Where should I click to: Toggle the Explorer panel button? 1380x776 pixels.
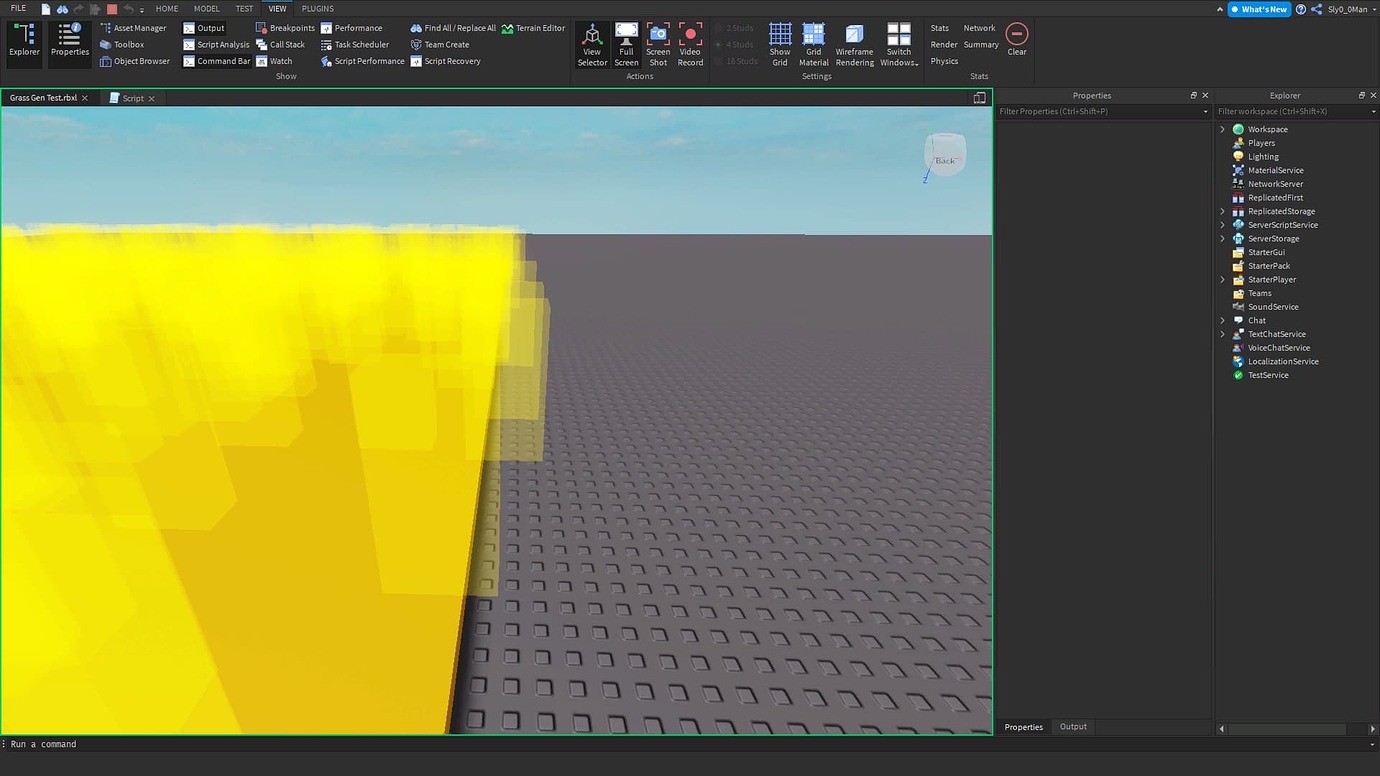tap(25, 45)
